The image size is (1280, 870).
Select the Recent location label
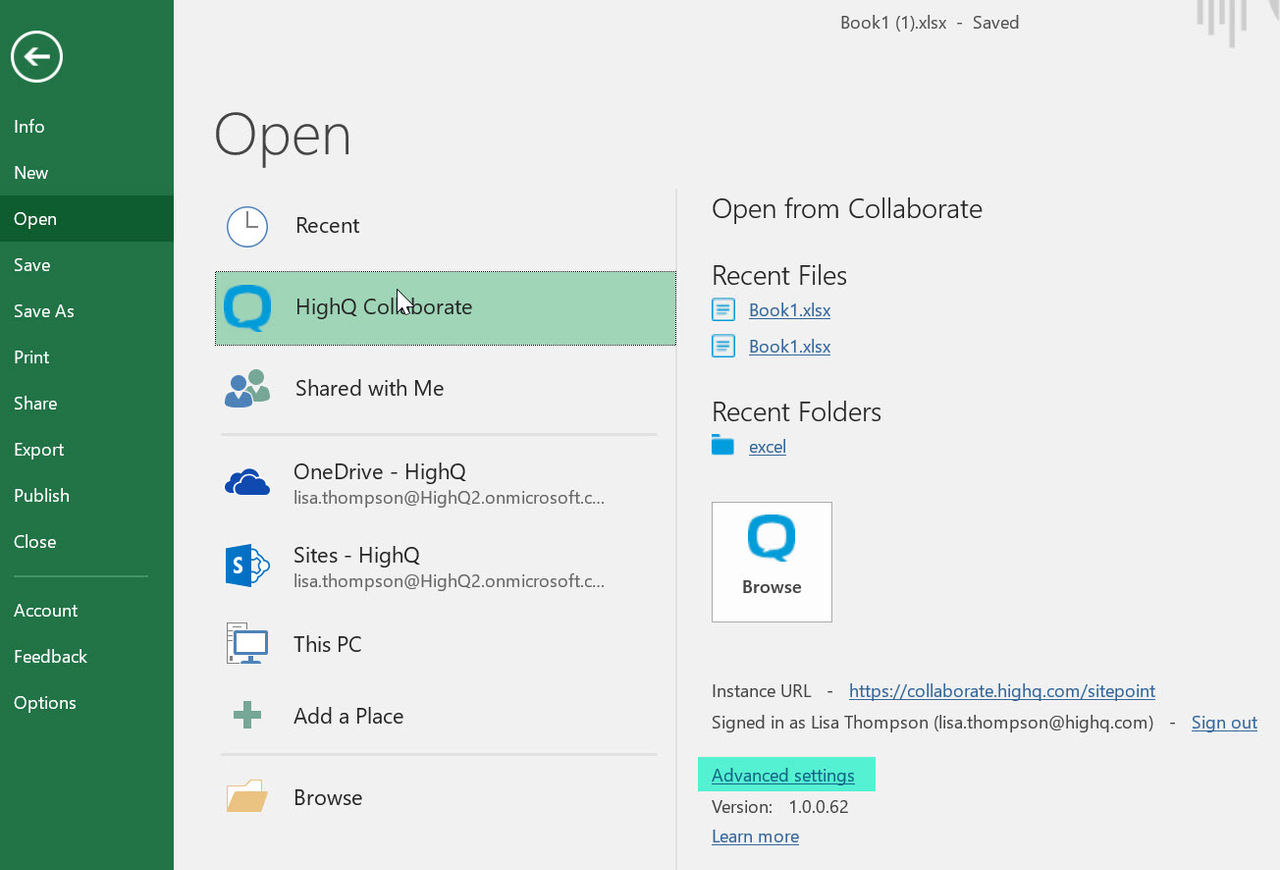tap(327, 226)
